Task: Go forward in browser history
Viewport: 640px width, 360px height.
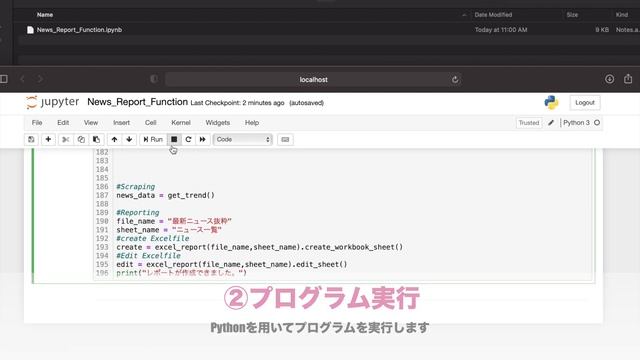Action: coord(40,79)
